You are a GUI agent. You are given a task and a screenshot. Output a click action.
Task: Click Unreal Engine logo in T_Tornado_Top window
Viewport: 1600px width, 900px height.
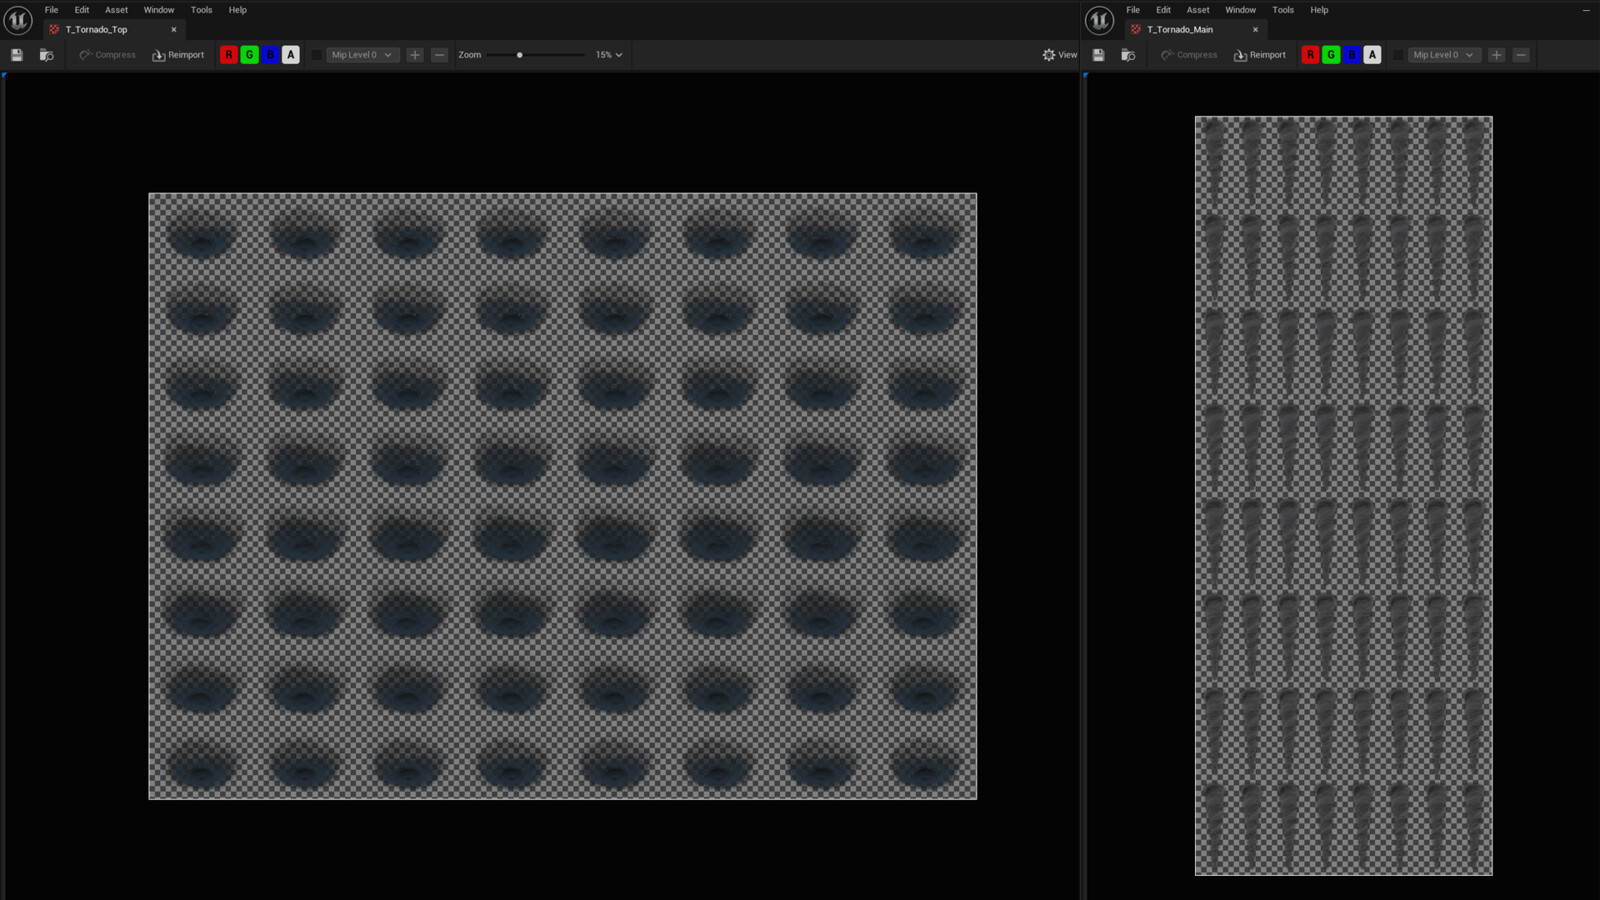[x=18, y=20]
